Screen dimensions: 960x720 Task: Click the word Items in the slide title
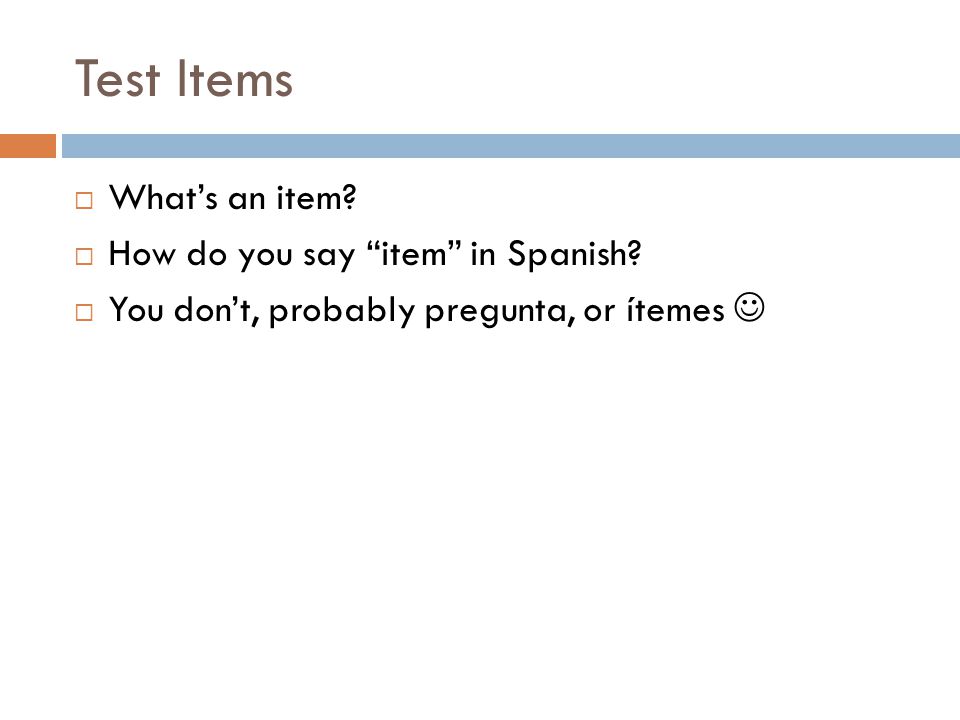coord(236,78)
